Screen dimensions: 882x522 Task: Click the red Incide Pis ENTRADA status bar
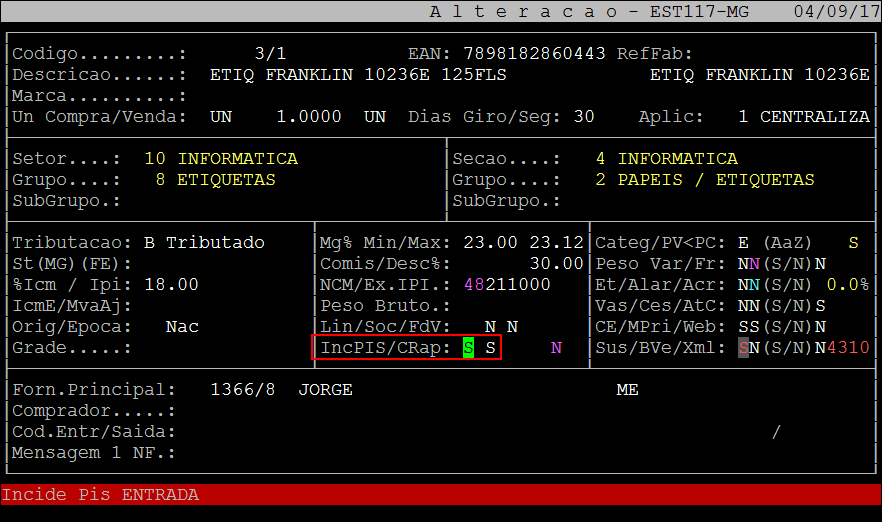tap(440, 495)
